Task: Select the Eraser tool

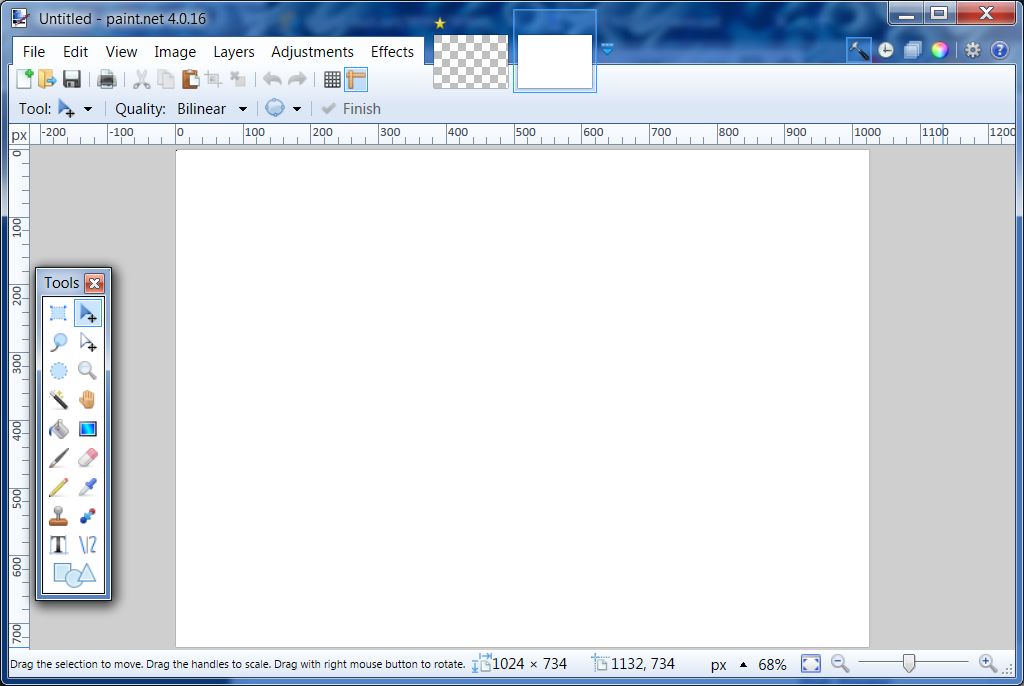Action: coord(88,457)
